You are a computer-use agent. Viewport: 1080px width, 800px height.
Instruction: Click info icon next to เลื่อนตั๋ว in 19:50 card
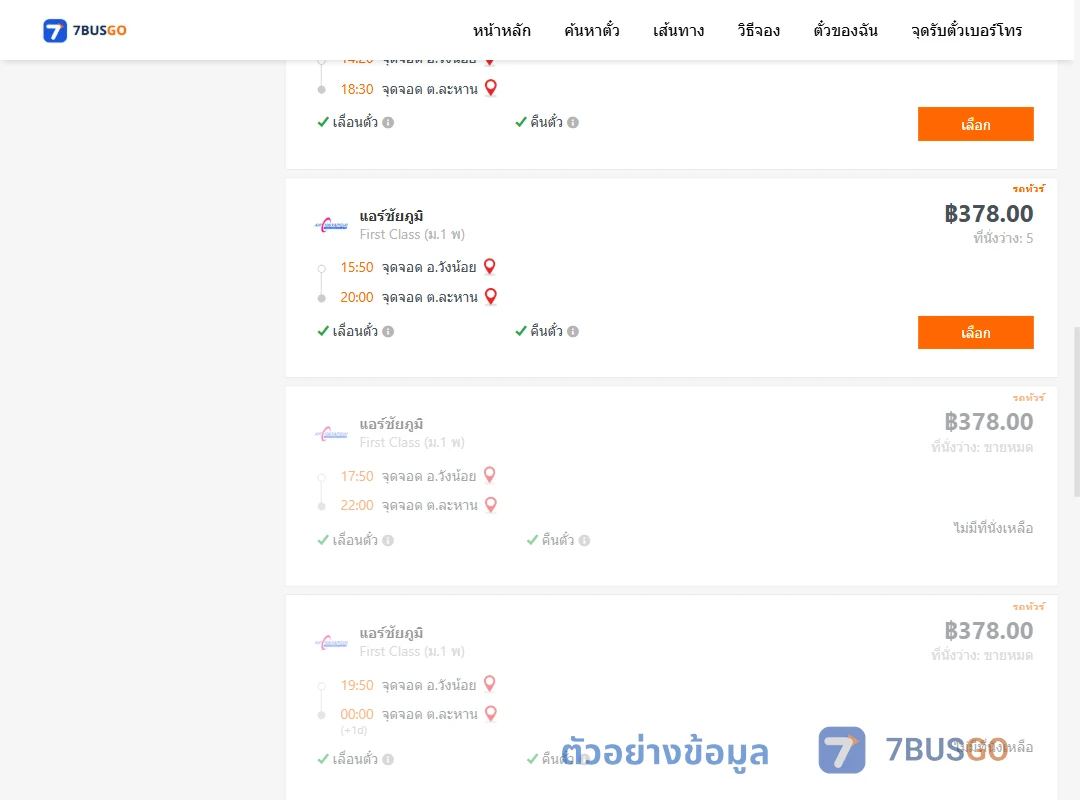[388, 759]
